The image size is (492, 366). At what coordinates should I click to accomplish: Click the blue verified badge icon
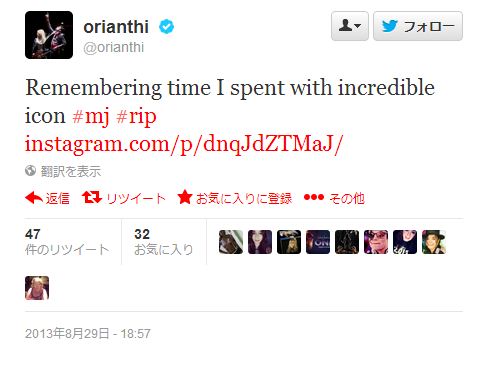(x=166, y=27)
